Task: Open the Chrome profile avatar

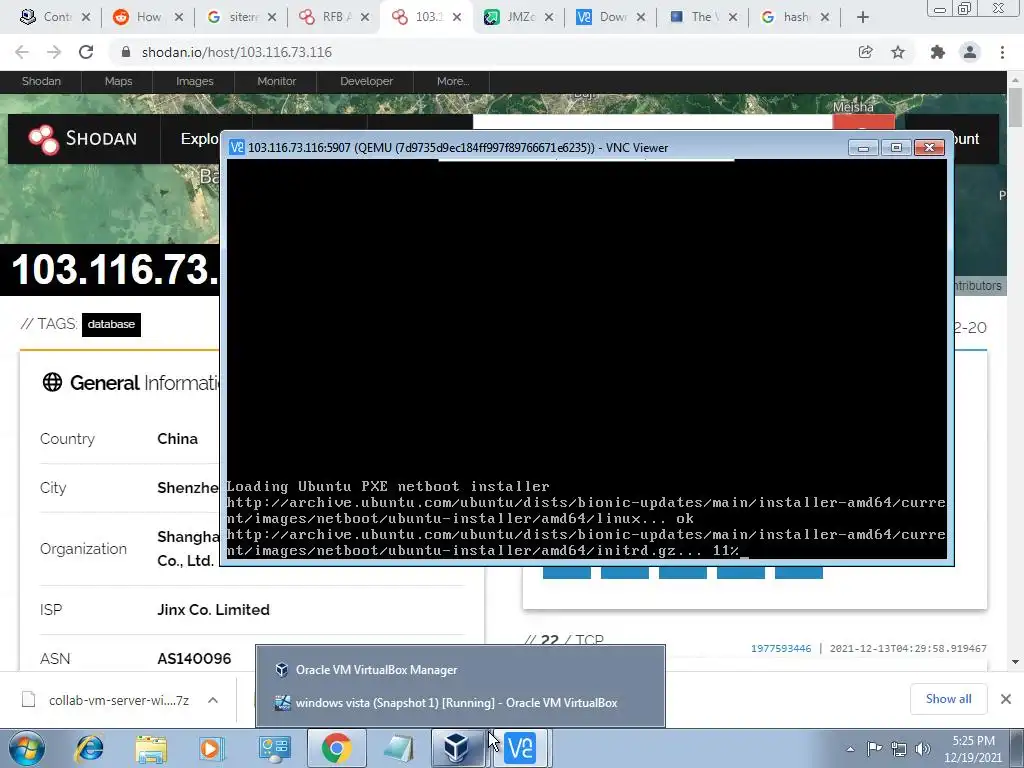Action: tap(970, 52)
